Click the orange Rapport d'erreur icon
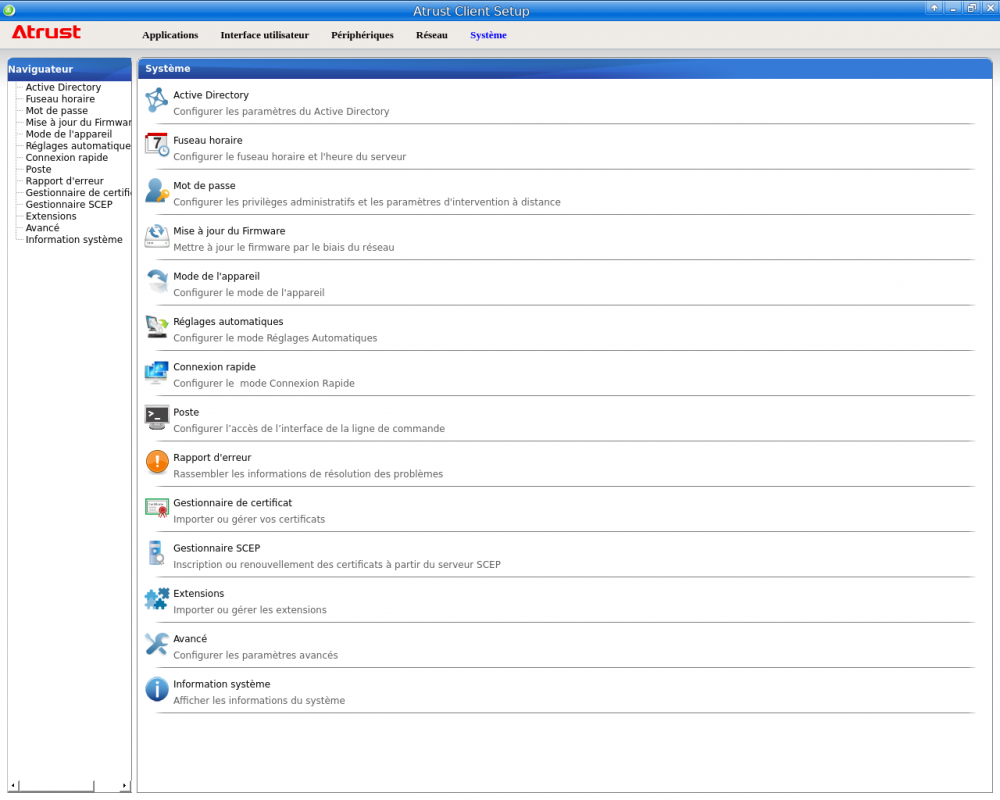Screen dimensions: 1000x800 pyautogui.click(x=157, y=462)
